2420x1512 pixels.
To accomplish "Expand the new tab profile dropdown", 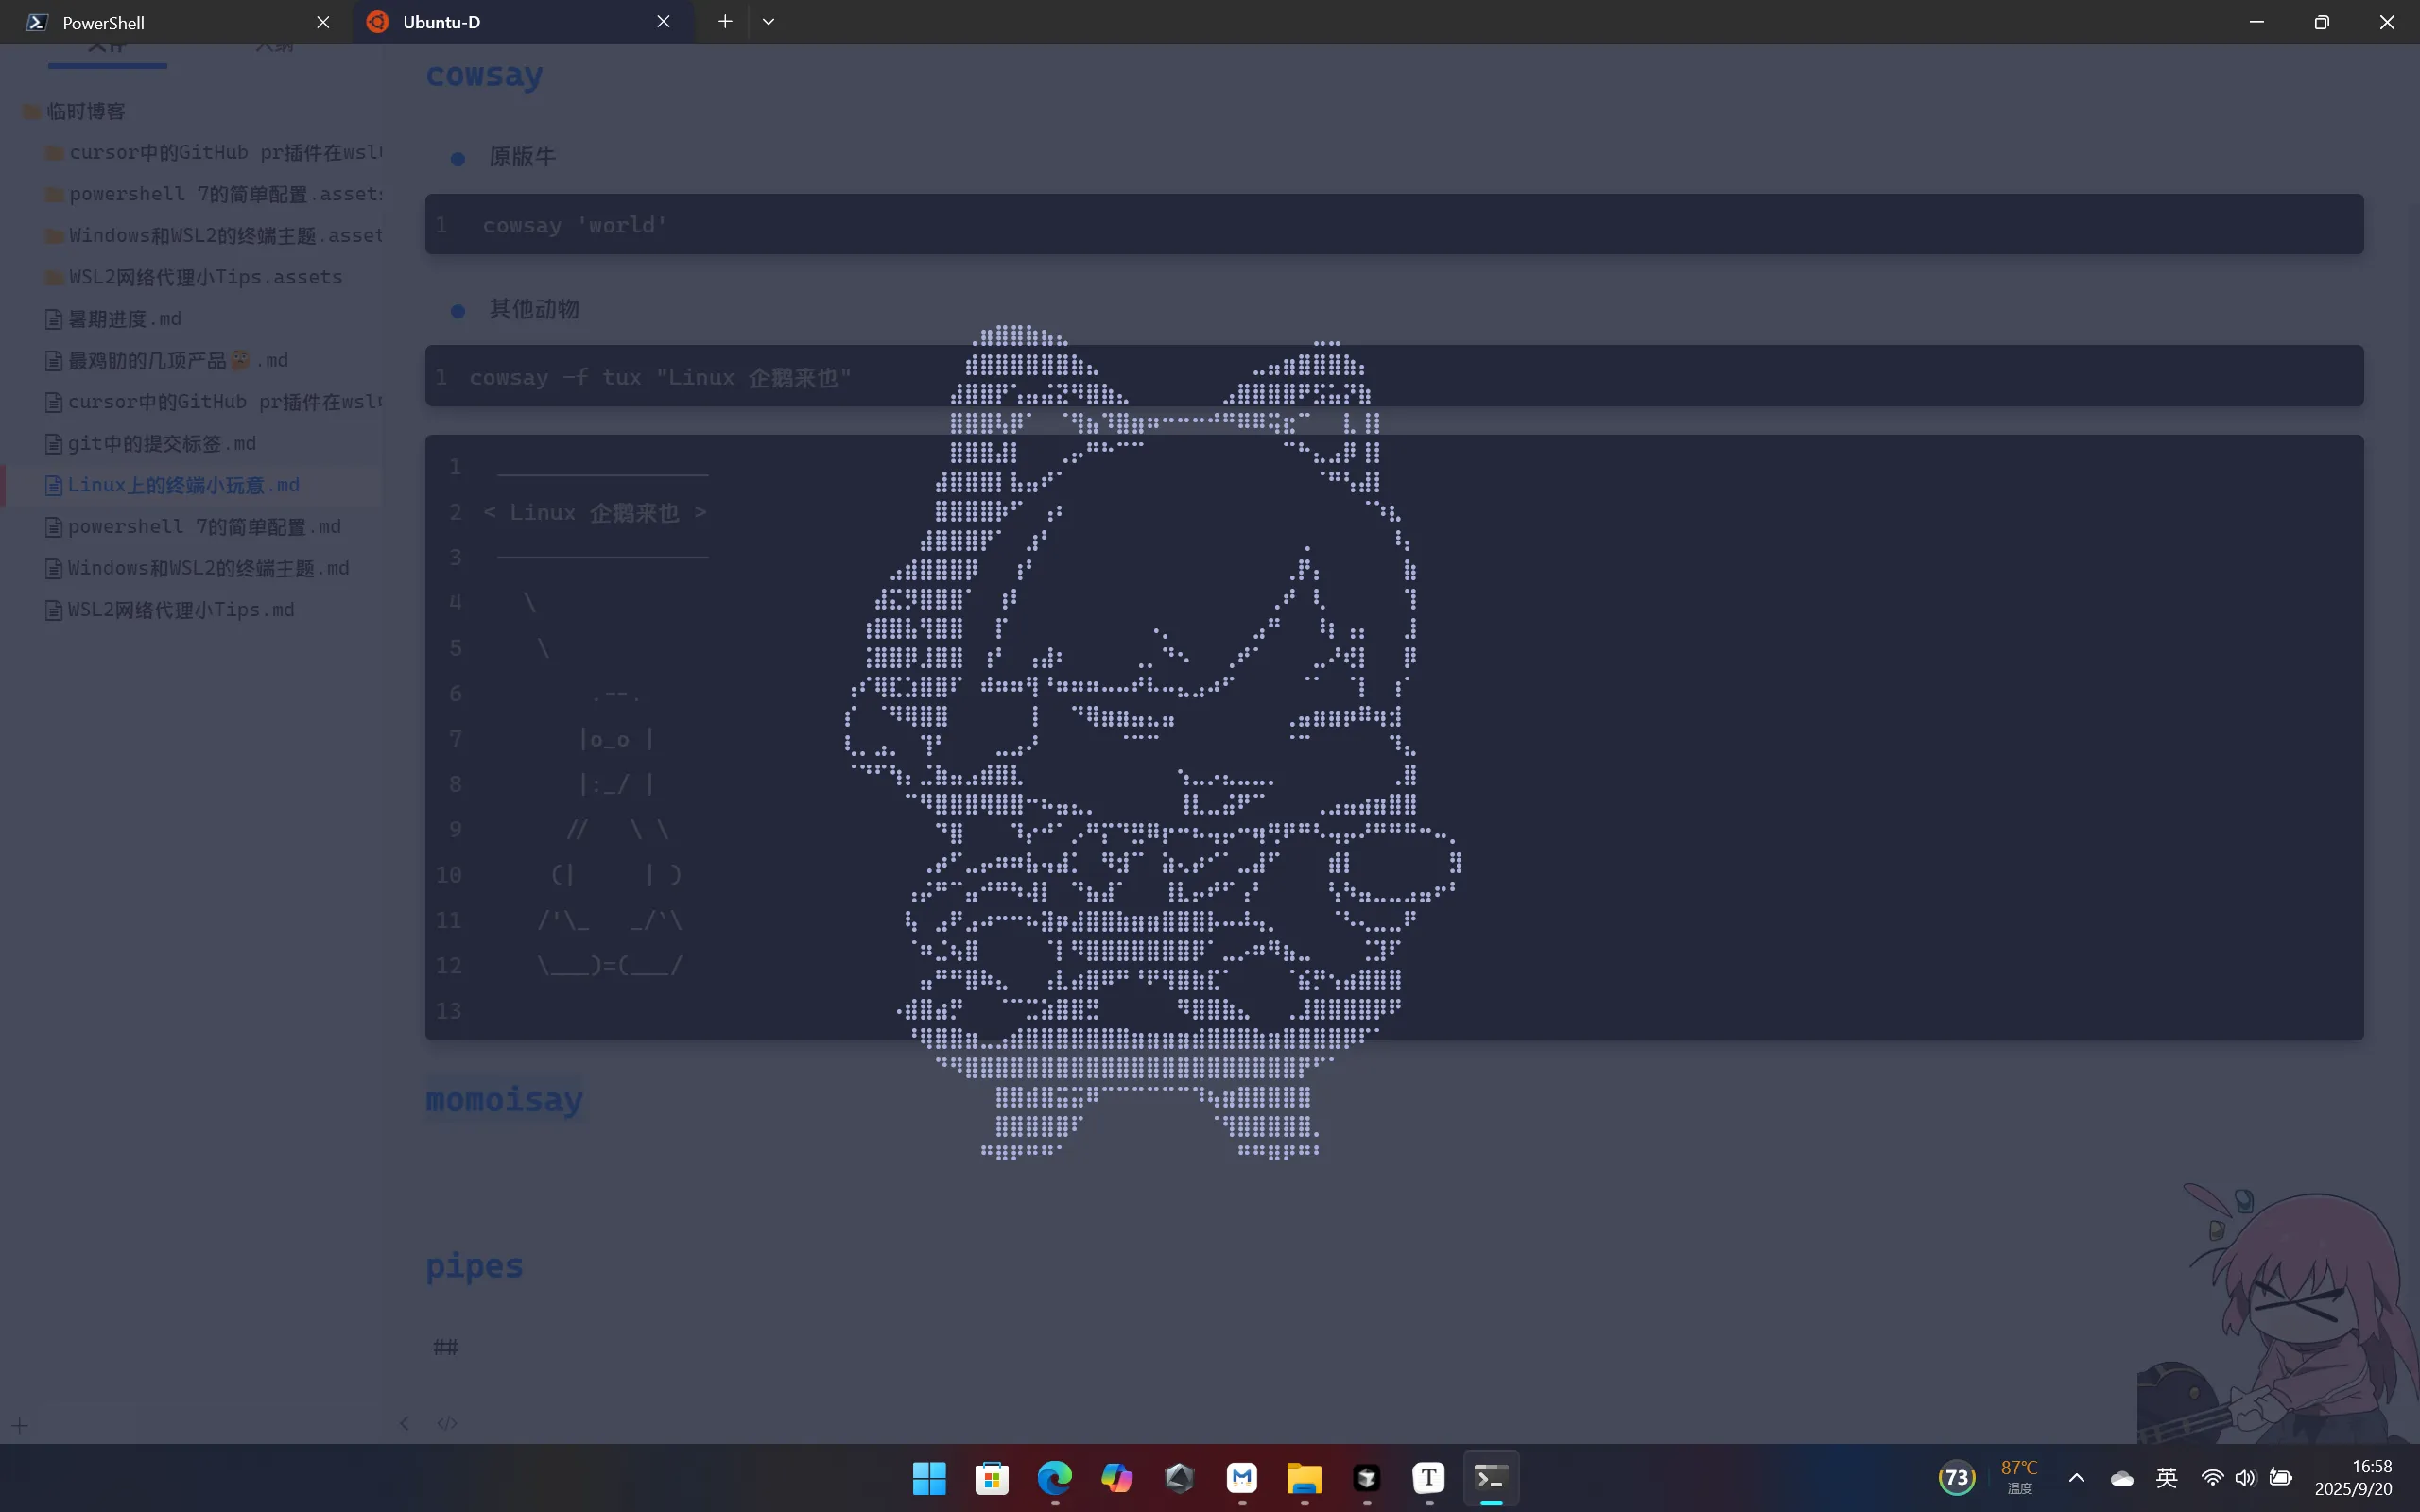I will pos(768,22).
